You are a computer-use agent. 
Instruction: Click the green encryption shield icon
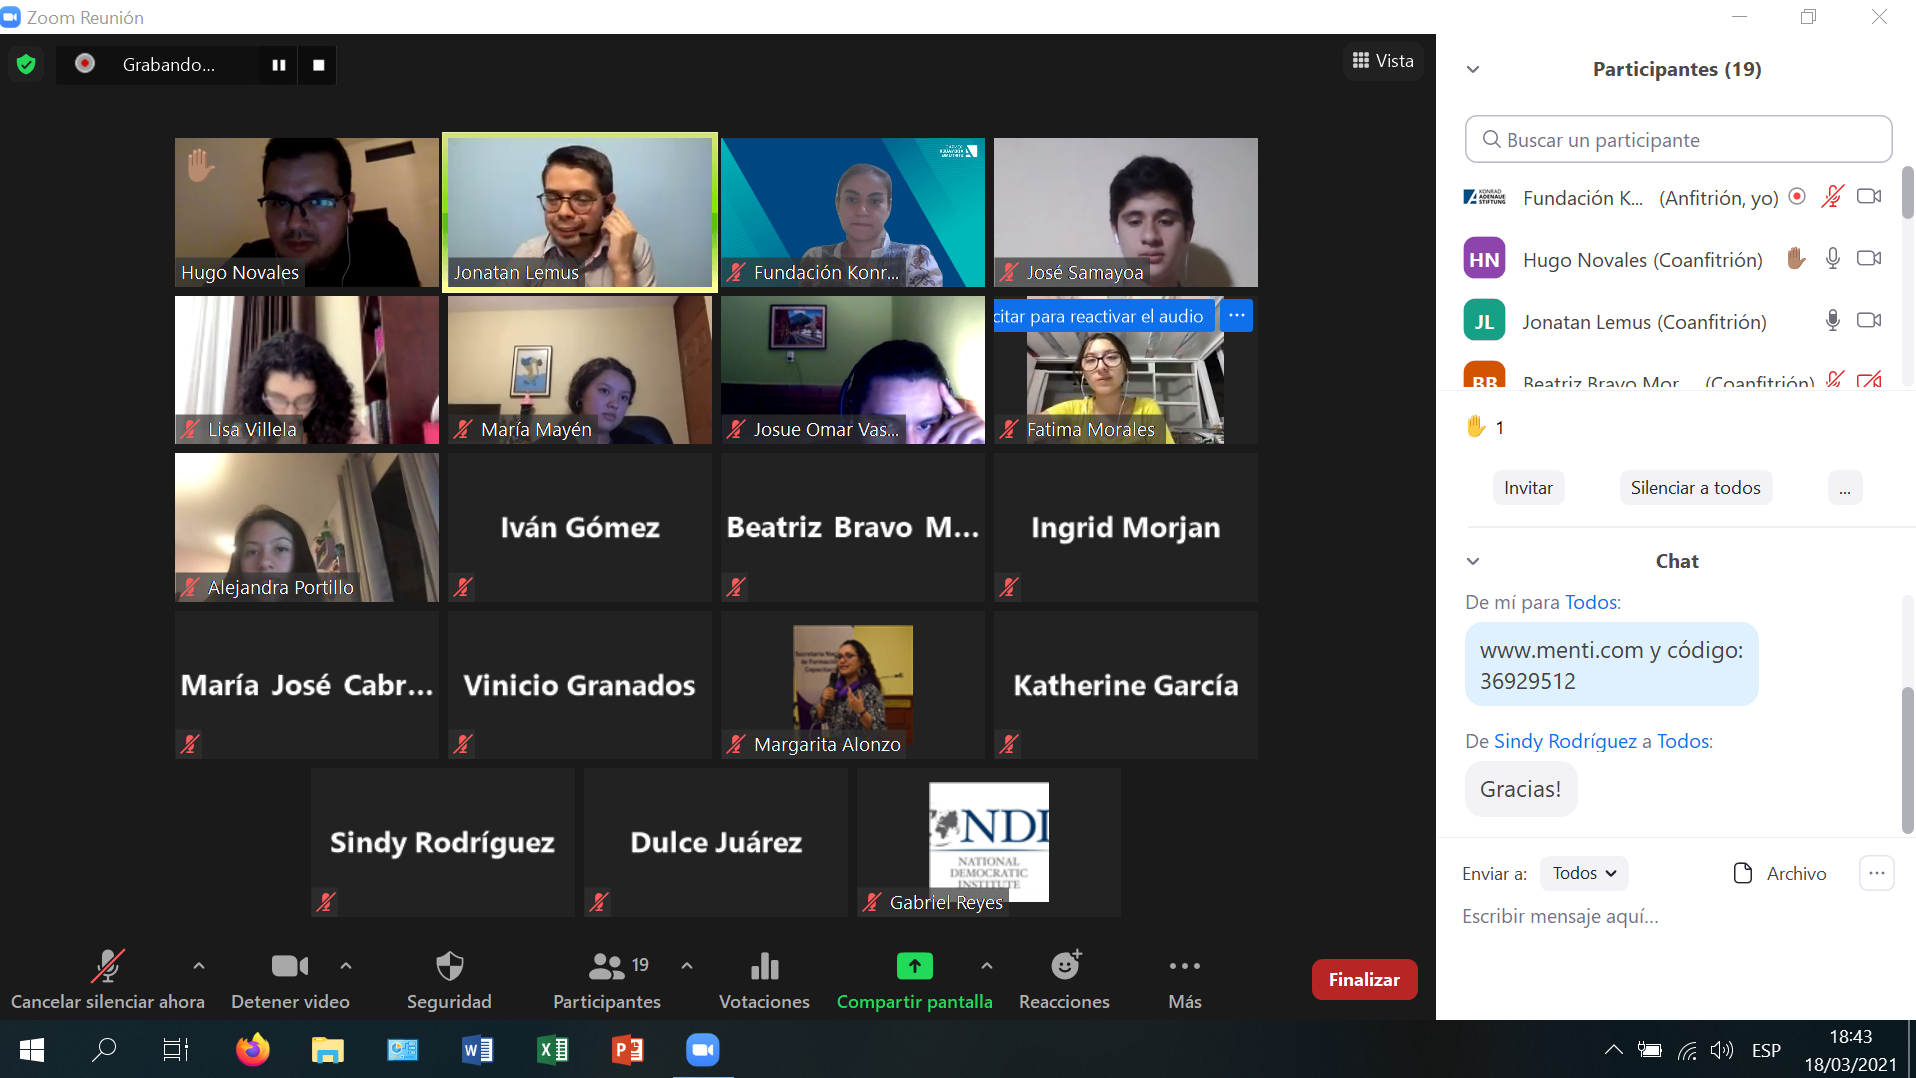(x=27, y=65)
